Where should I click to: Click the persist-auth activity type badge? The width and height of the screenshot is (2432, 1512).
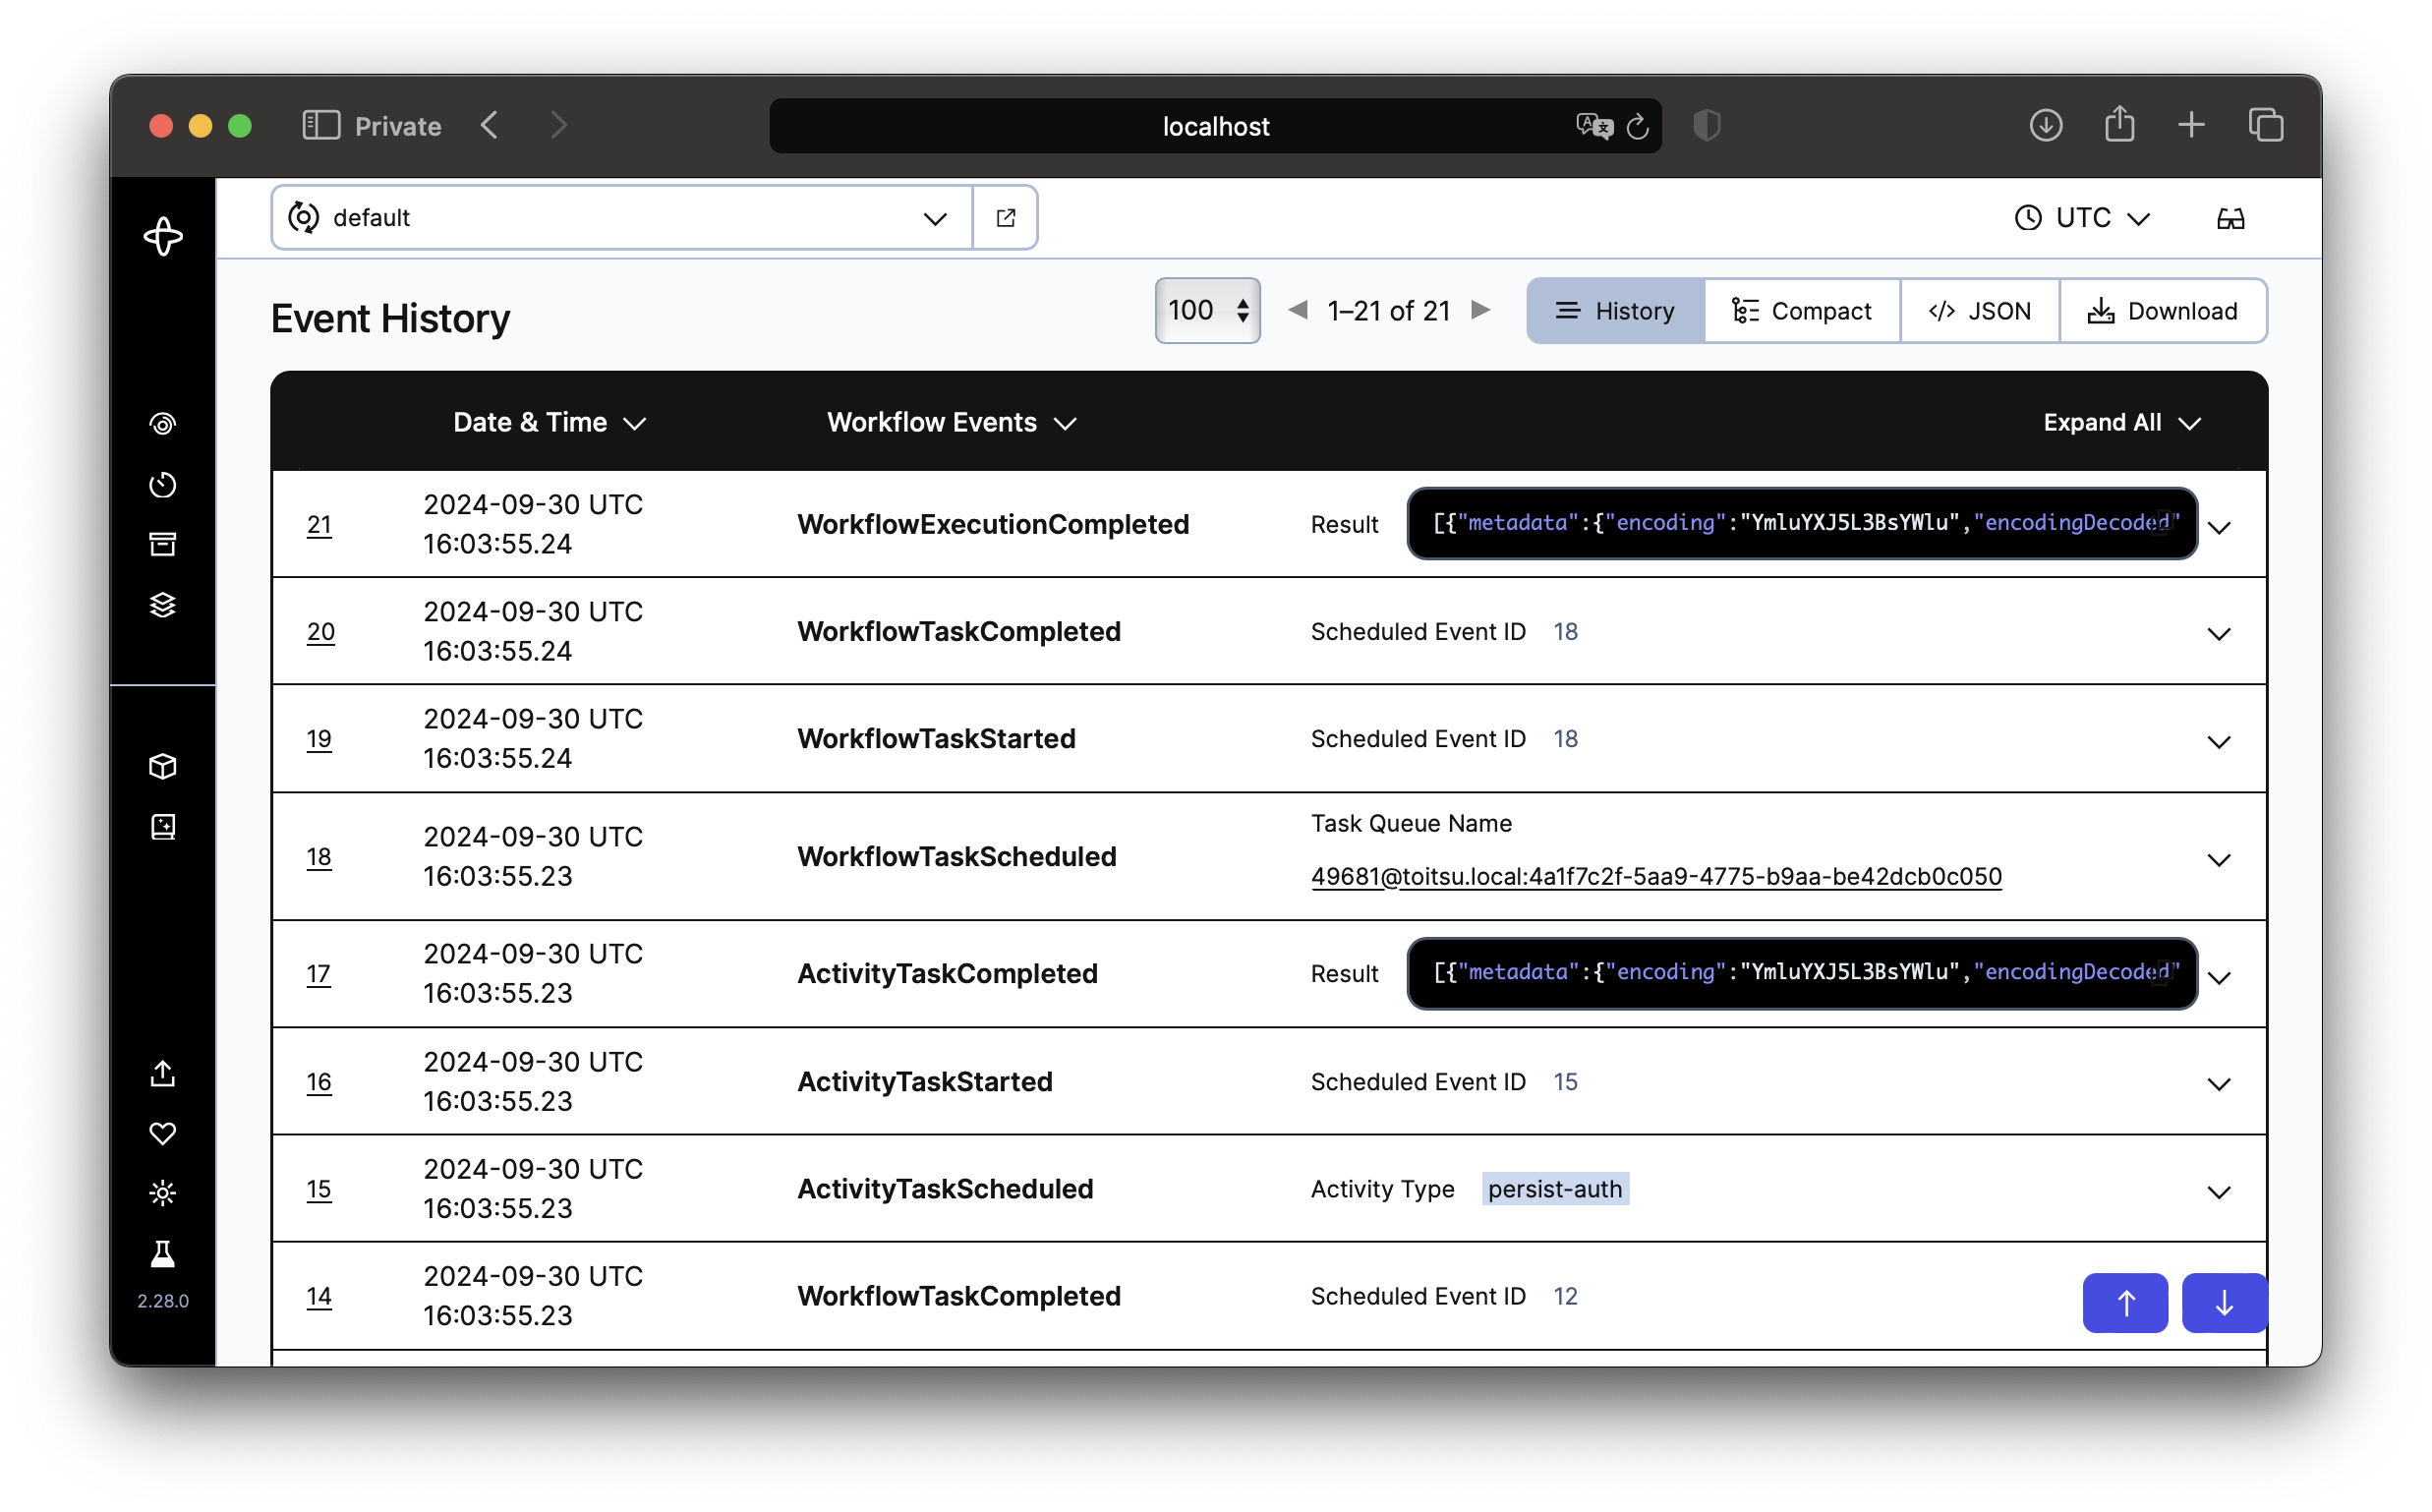[x=1558, y=1191]
